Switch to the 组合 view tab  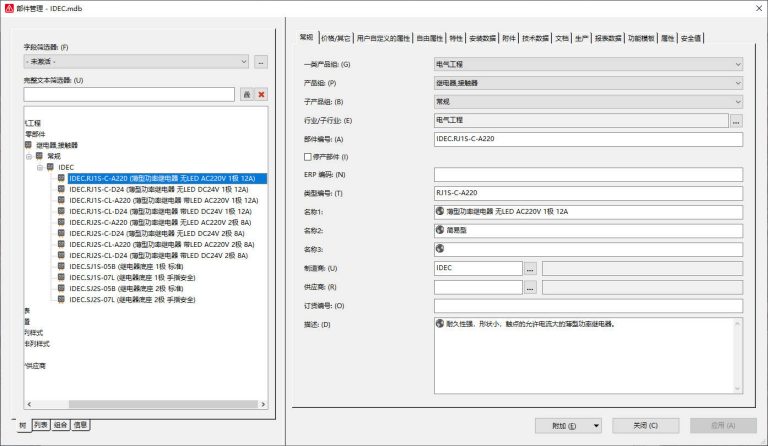click(61, 425)
